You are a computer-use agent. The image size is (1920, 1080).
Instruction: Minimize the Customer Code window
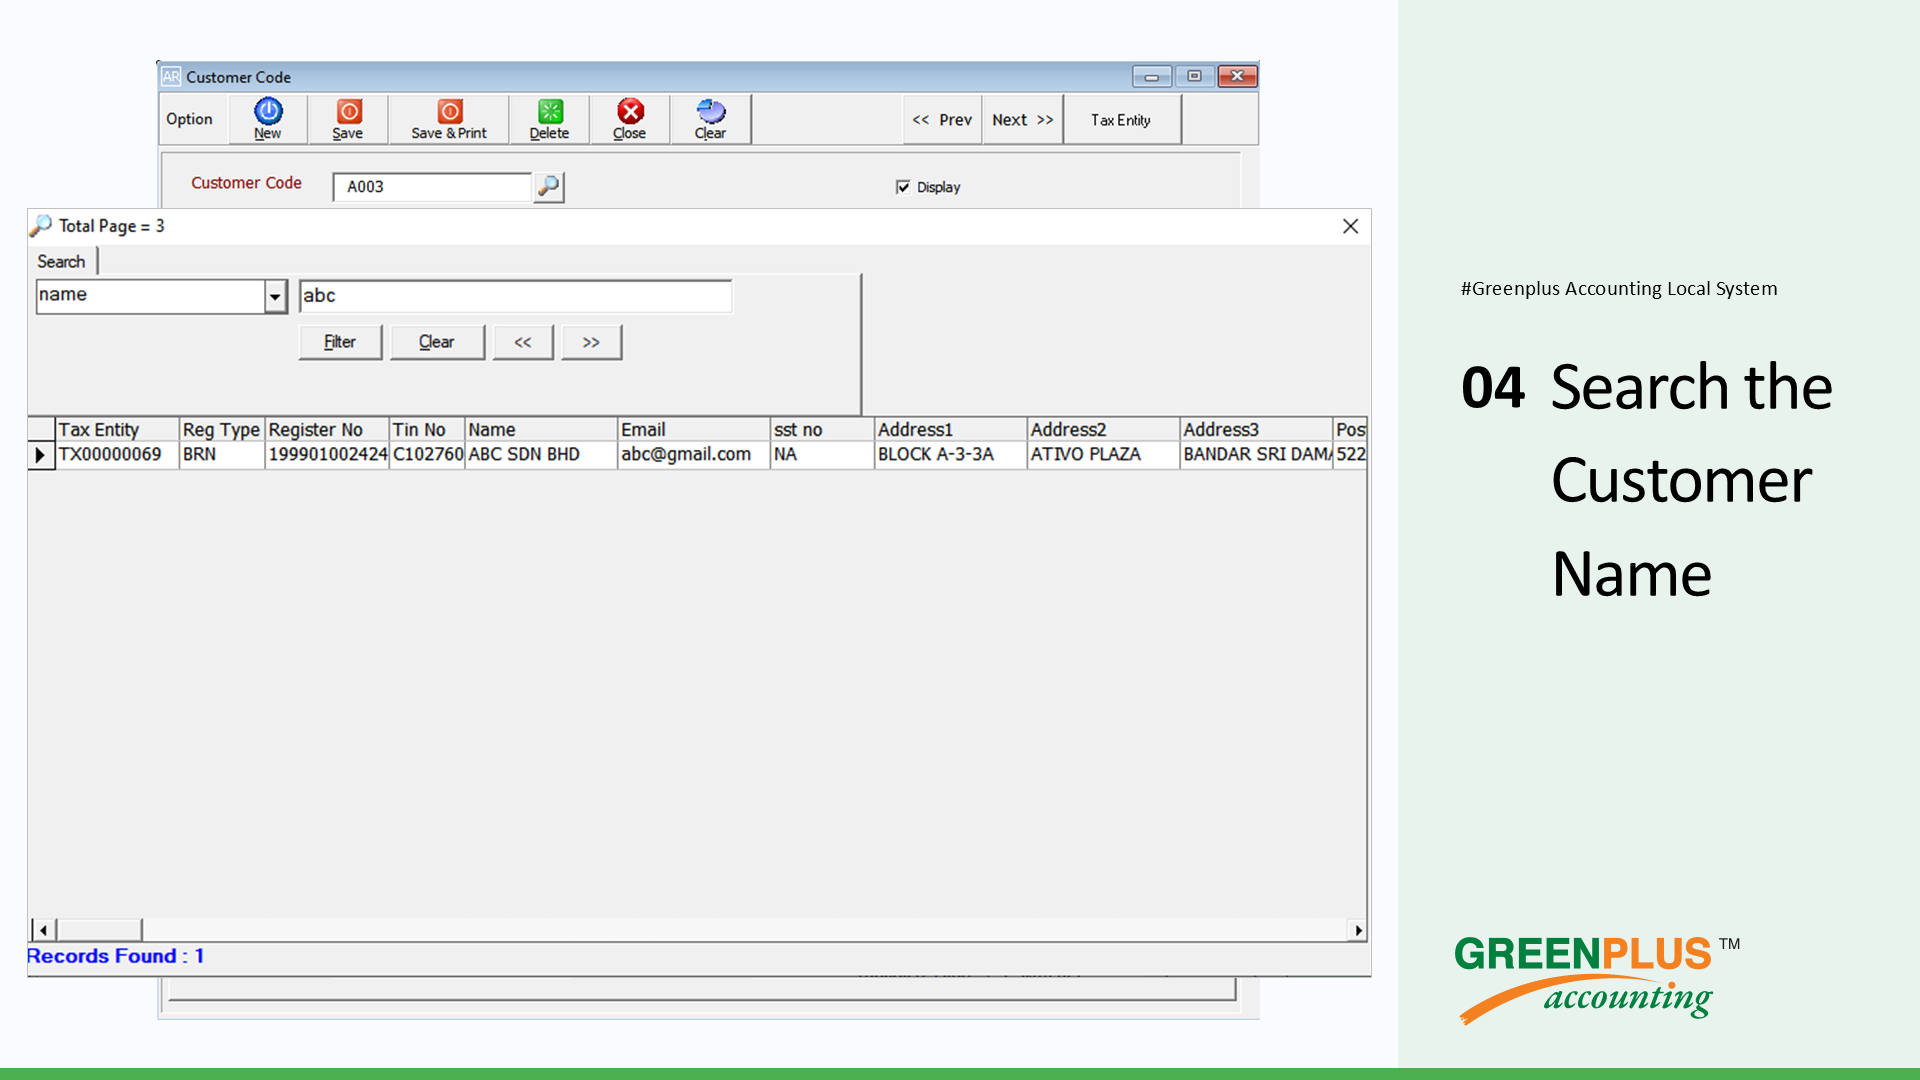pos(1152,77)
